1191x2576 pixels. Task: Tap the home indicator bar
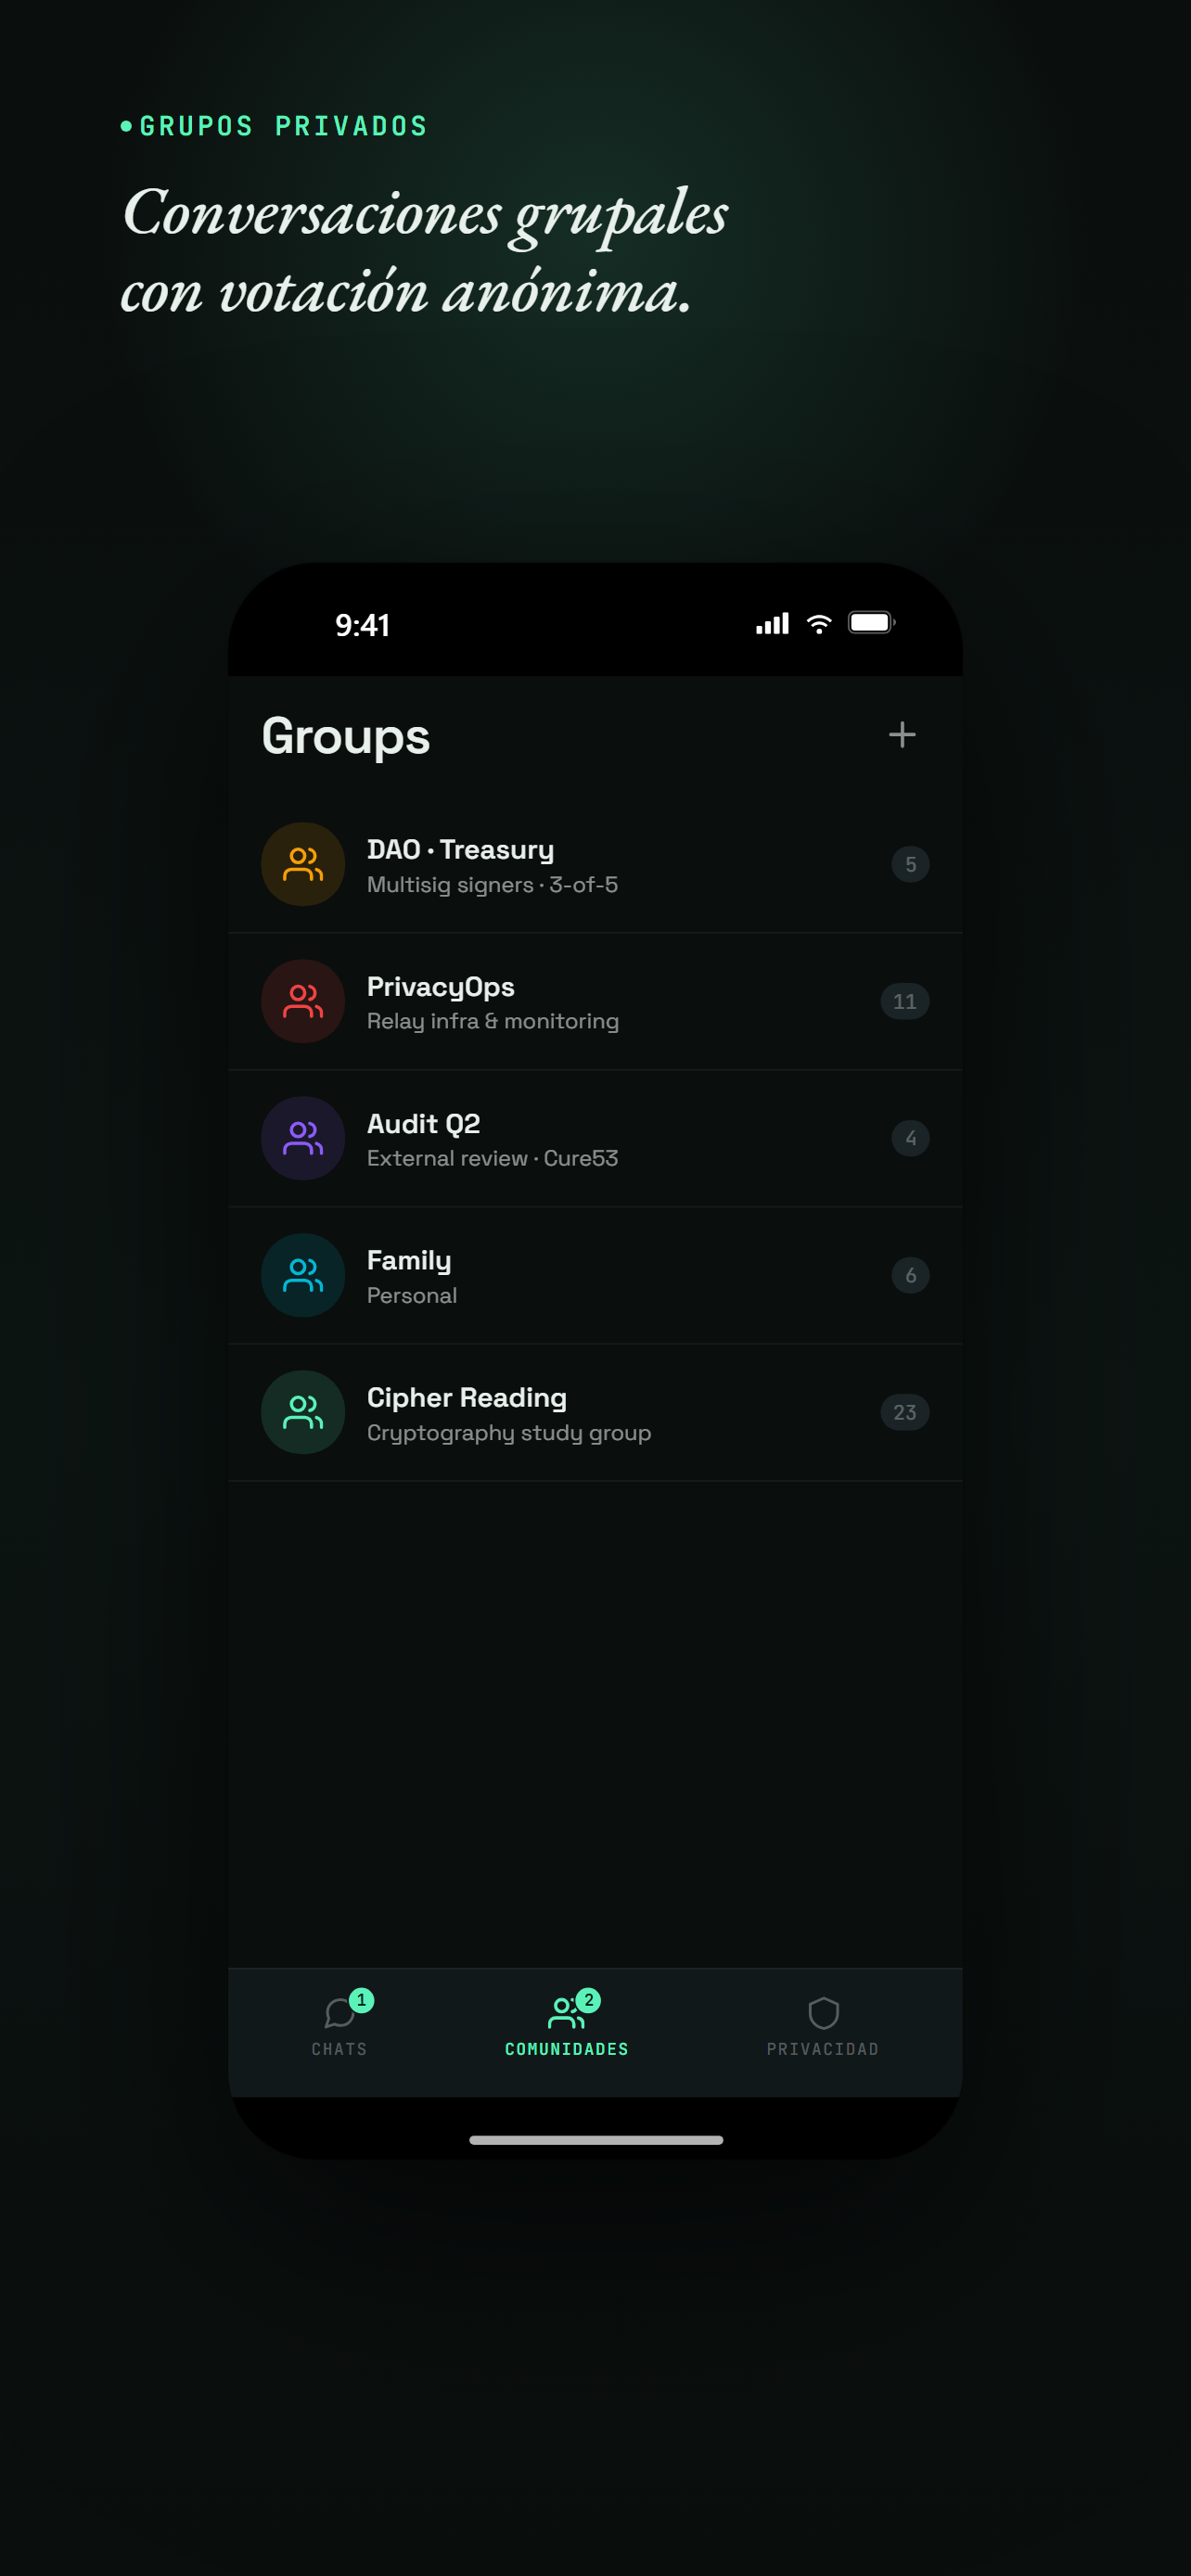point(596,2140)
